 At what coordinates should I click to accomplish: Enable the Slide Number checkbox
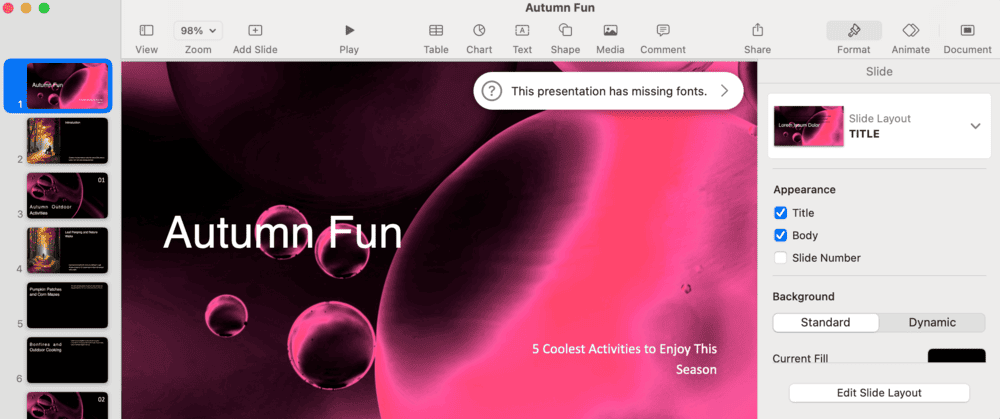coord(781,258)
